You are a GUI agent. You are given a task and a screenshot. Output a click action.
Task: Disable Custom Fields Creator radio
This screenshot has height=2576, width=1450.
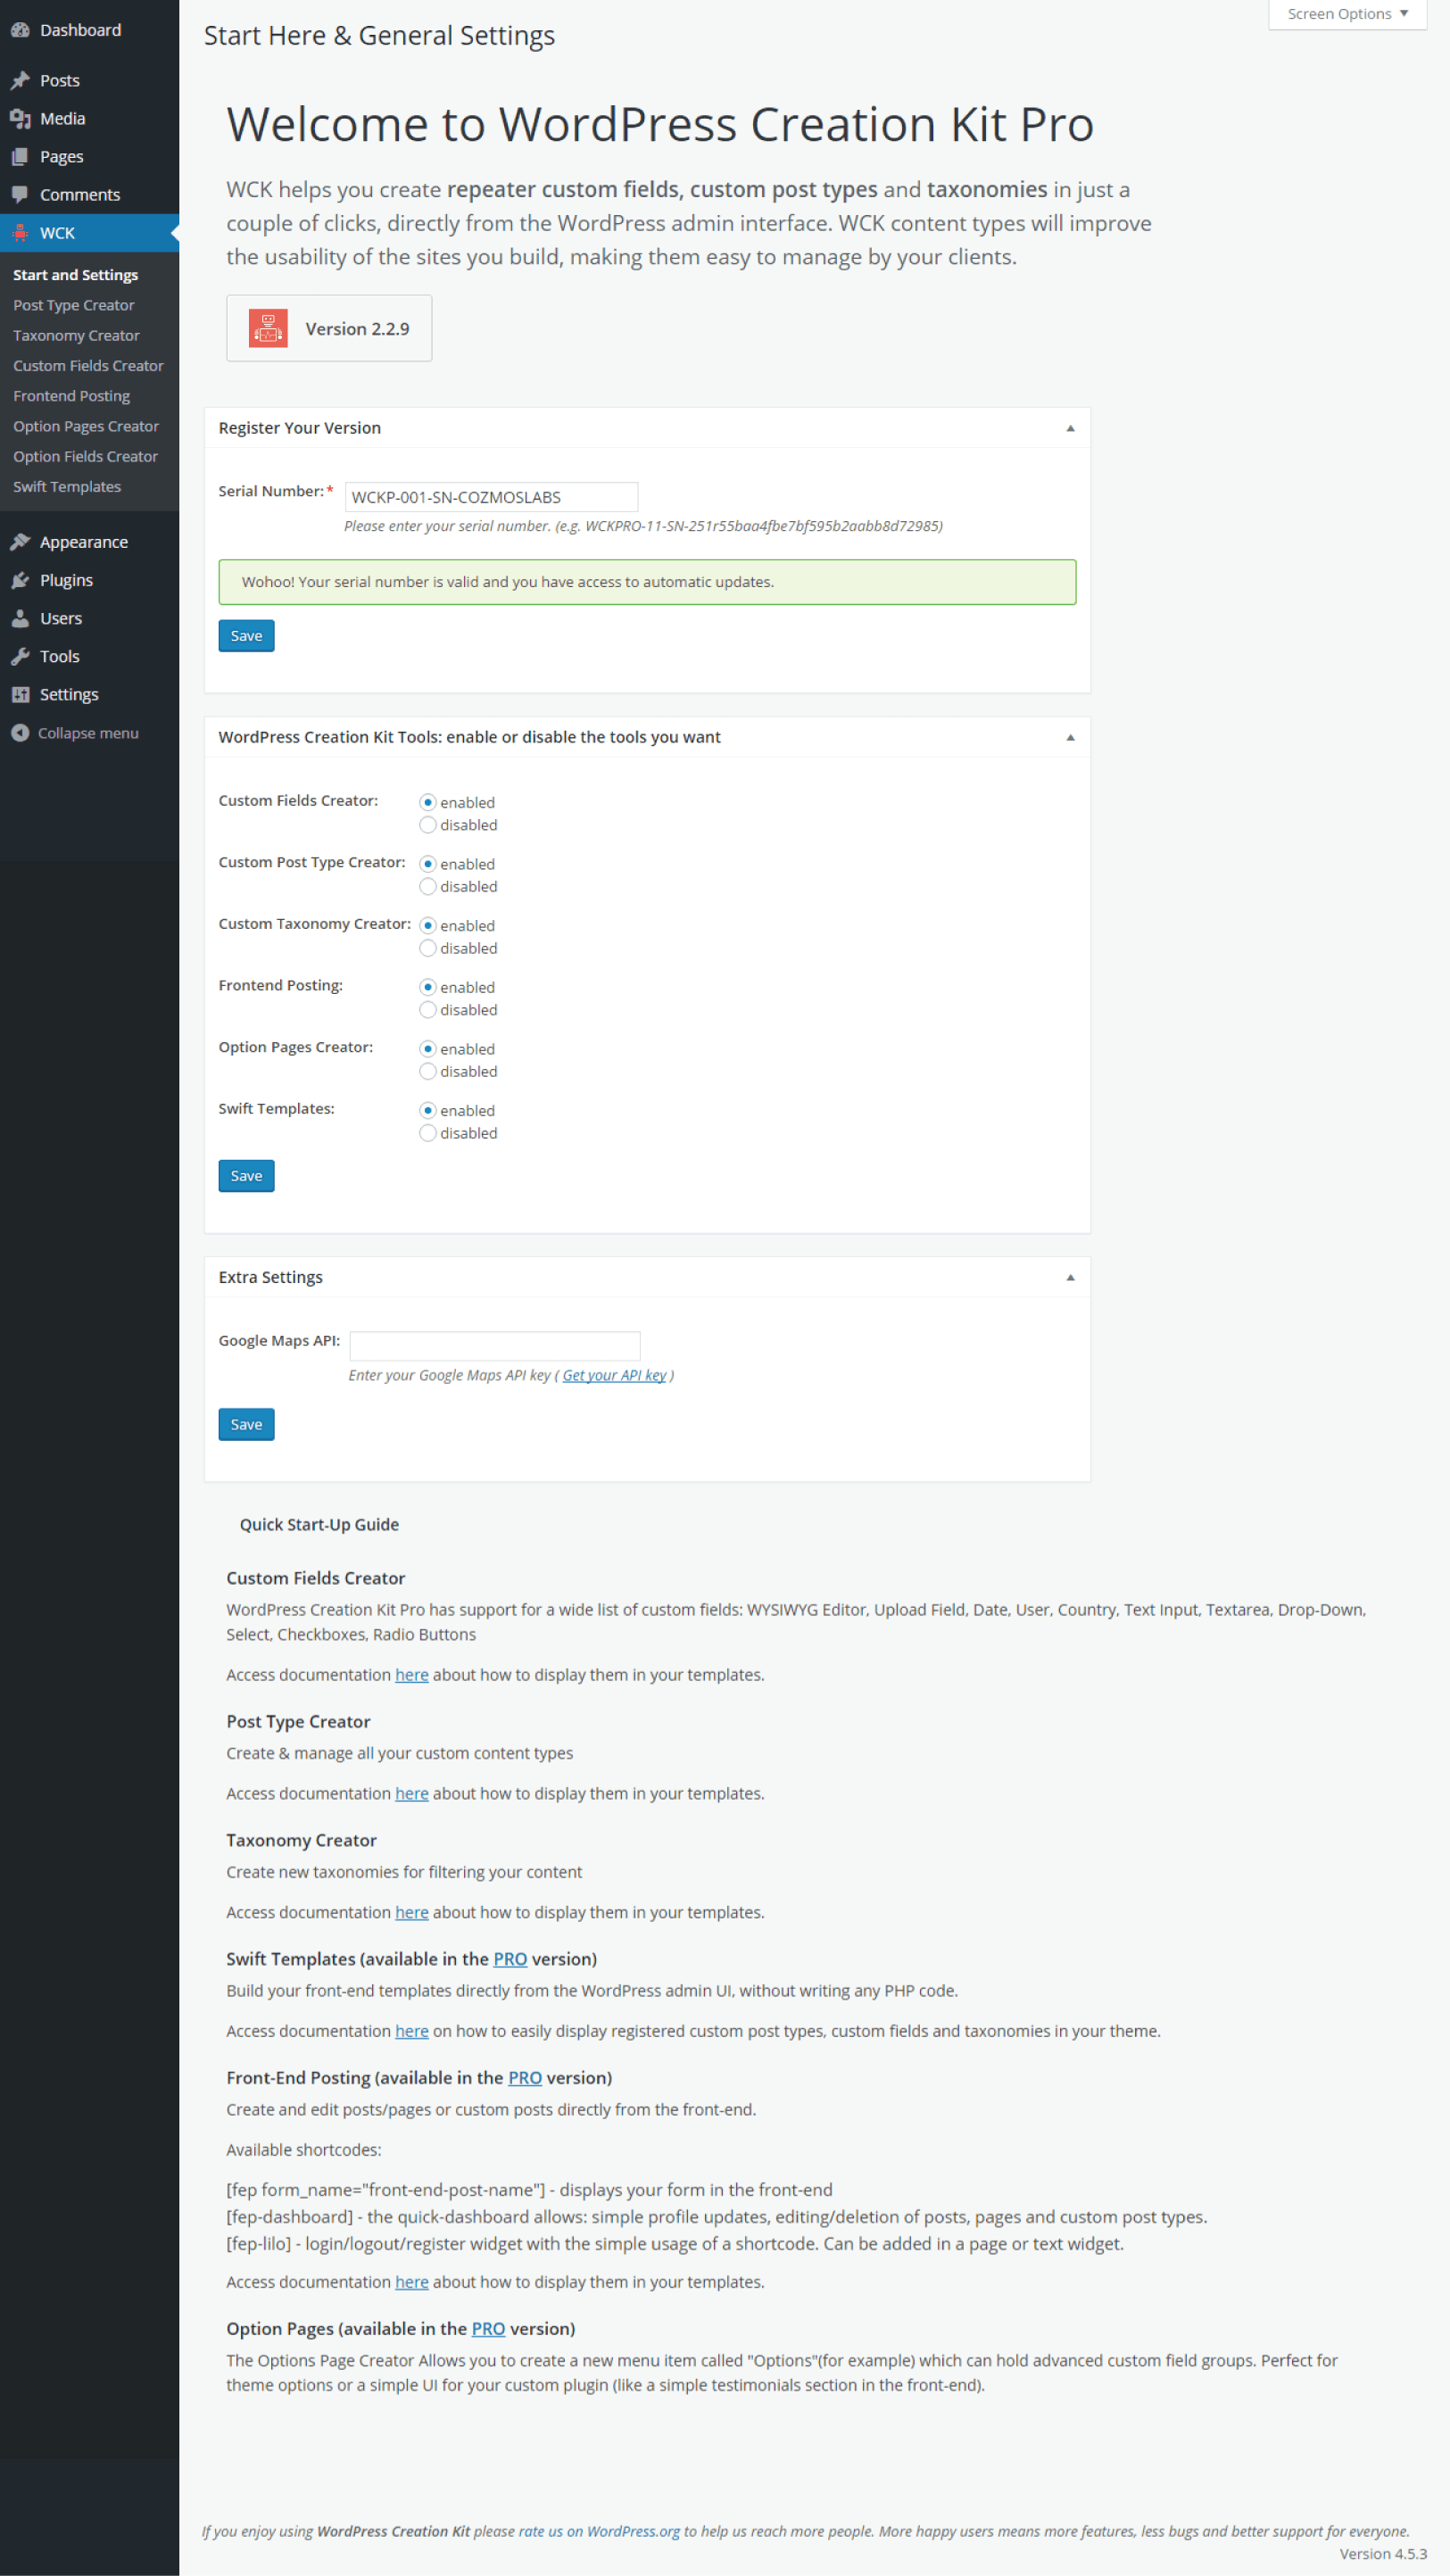click(x=428, y=825)
